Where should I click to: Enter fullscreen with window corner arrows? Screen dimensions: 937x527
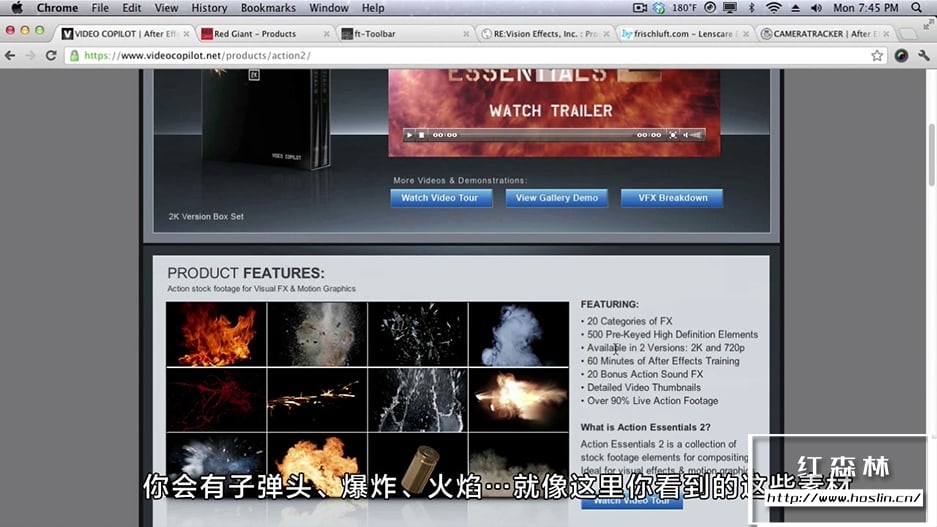tap(928, 24)
